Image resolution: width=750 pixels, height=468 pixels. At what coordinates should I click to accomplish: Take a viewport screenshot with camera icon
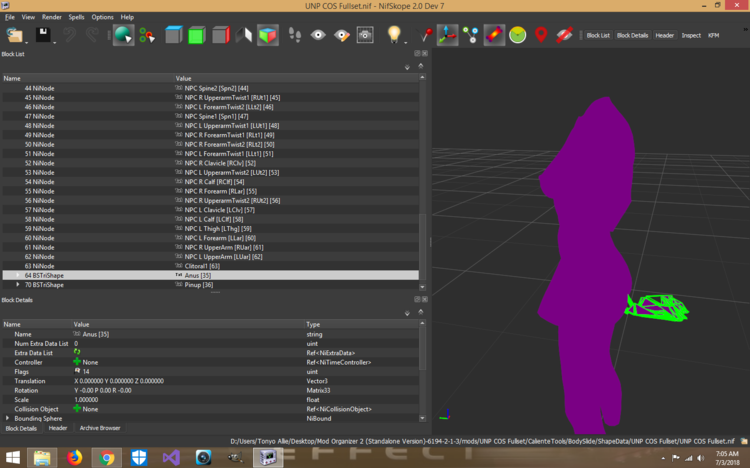point(365,35)
